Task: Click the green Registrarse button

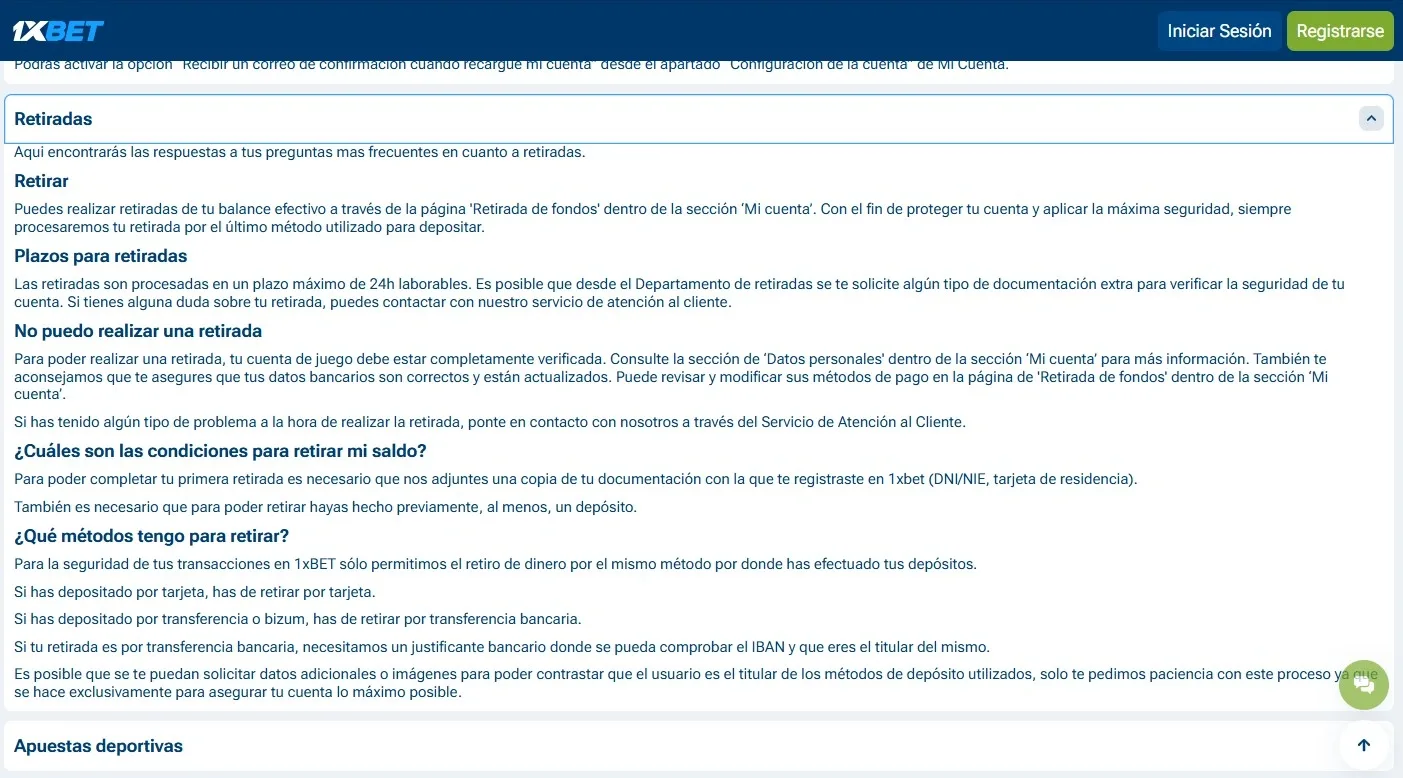Action: point(1340,31)
